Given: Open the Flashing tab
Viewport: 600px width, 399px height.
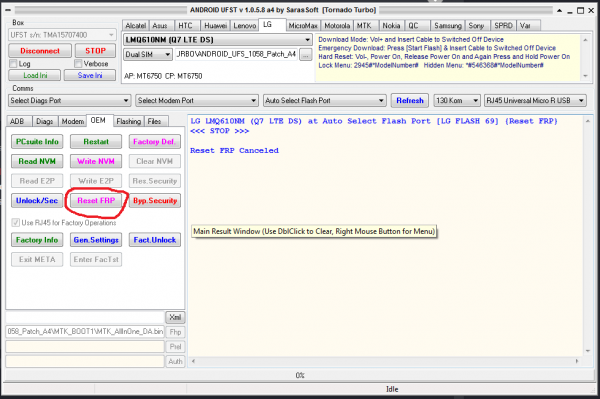Looking at the screenshot, I should 129,121.
